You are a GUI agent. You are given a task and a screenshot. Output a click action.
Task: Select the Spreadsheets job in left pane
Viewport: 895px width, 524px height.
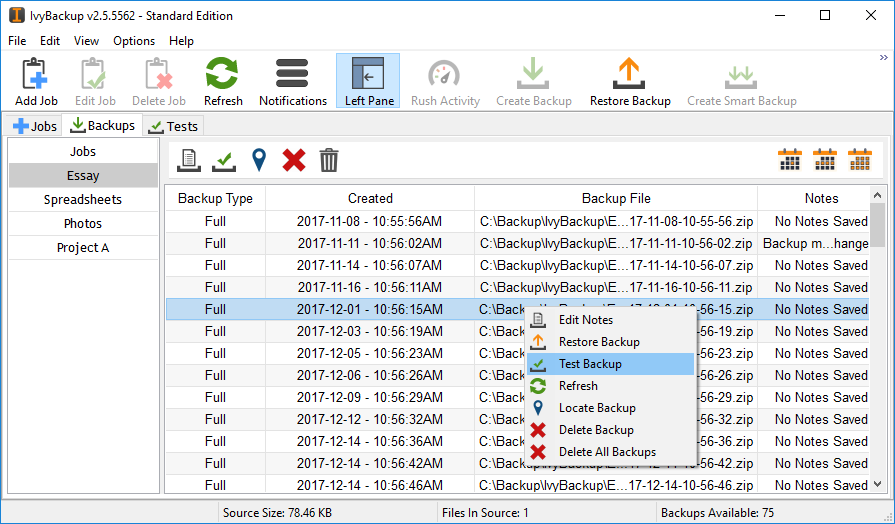(83, 200)
